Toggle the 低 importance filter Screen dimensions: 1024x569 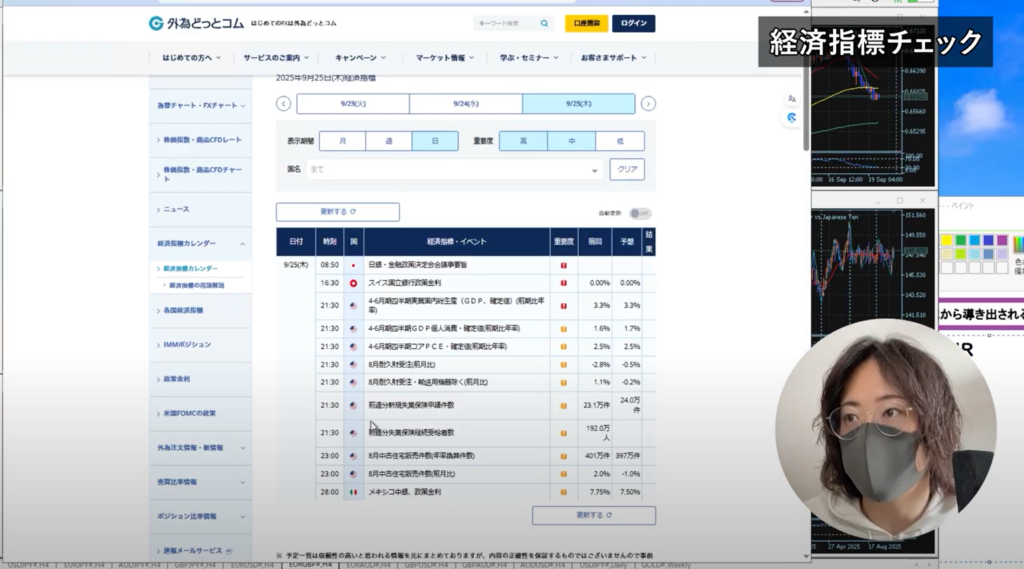[620, 141]
